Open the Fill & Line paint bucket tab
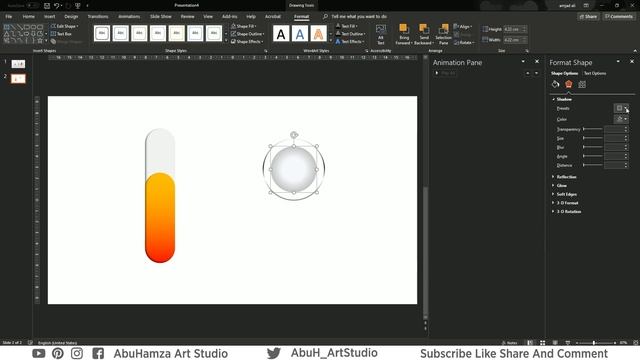This screenshot has width=640, height=360. [555, 84]
